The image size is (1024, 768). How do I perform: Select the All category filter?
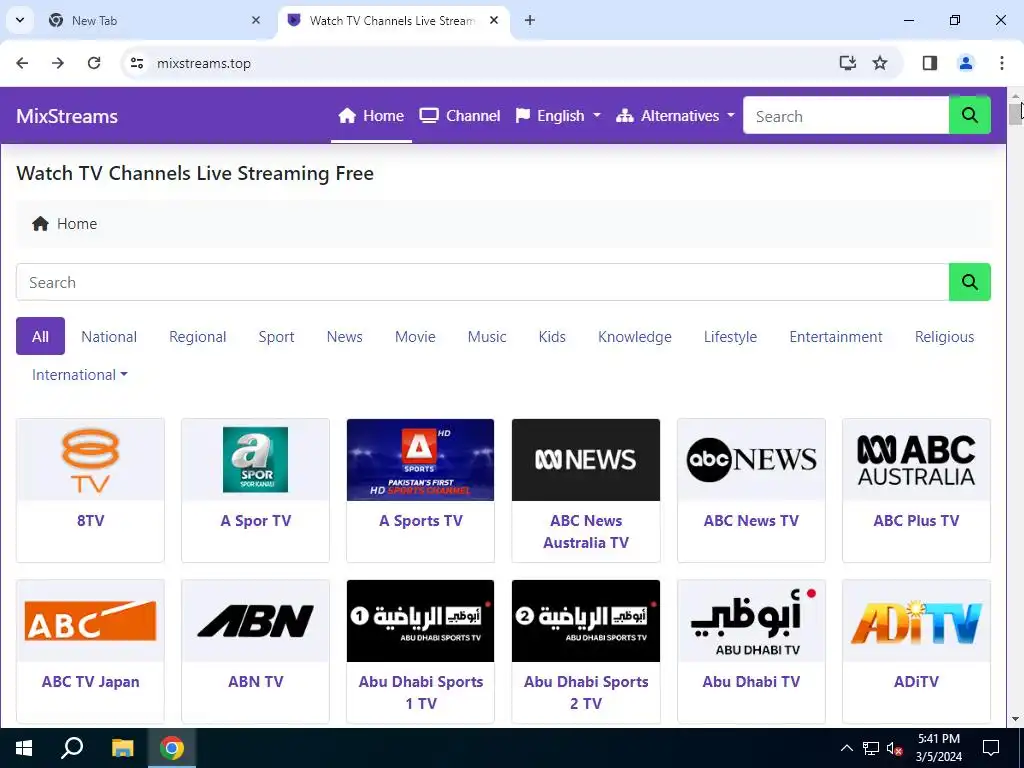(x=40, y=336)
